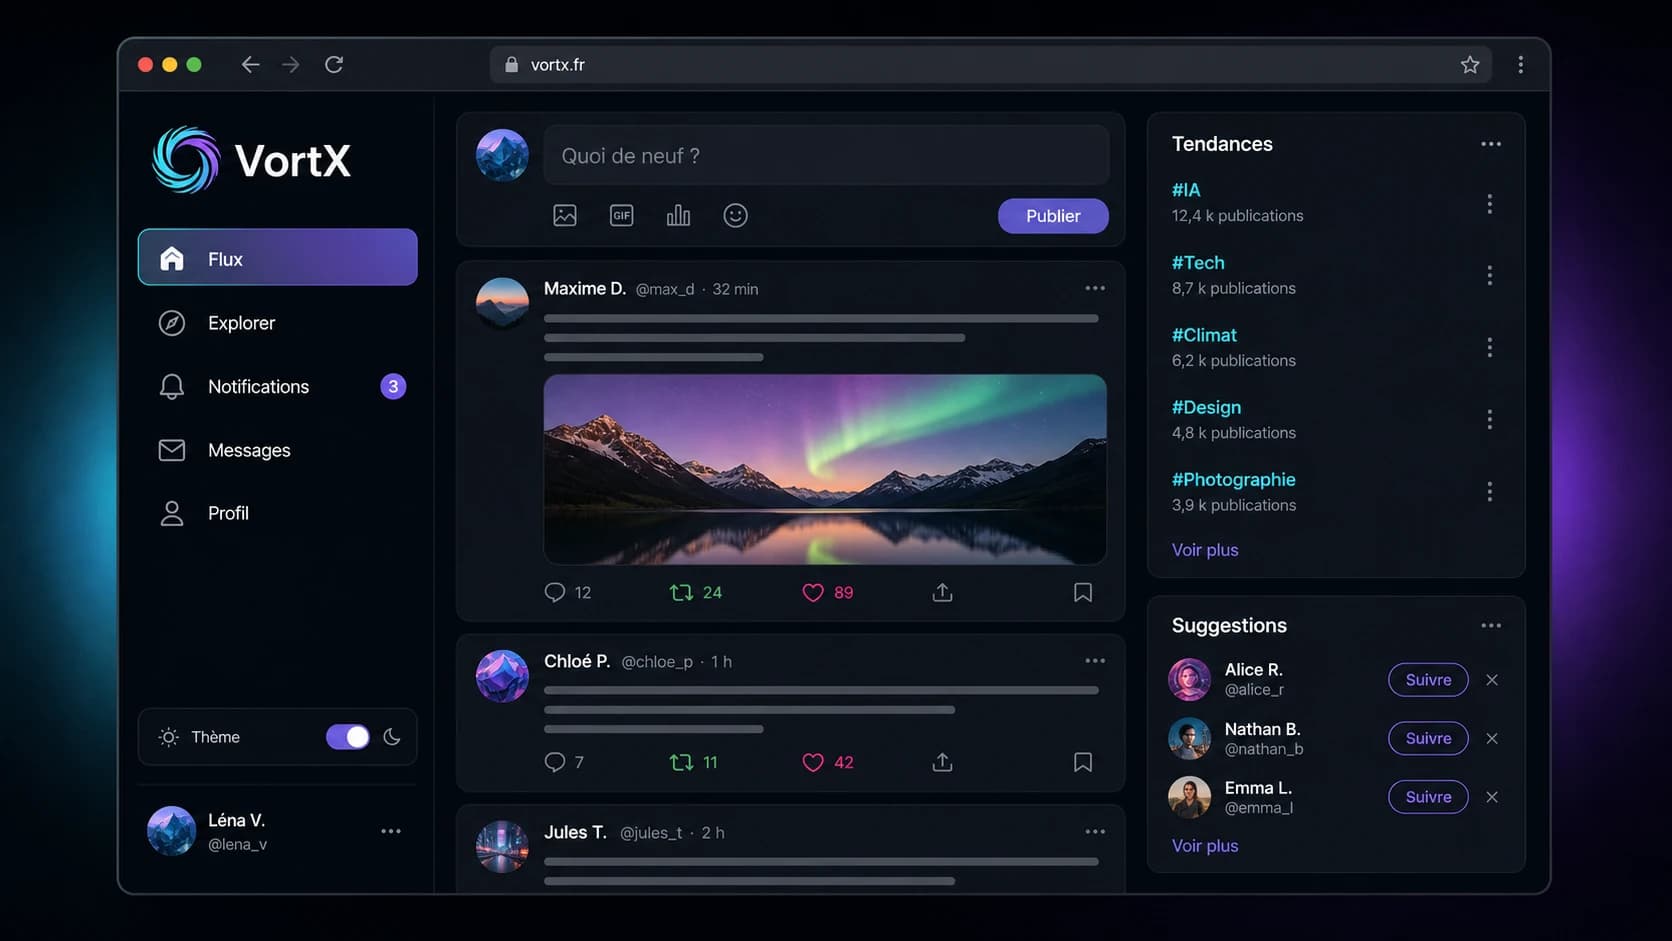1672x941 pixels.
Task: Open options for #Design trend
Action: pyautogui.click(x=1489, y=419)
